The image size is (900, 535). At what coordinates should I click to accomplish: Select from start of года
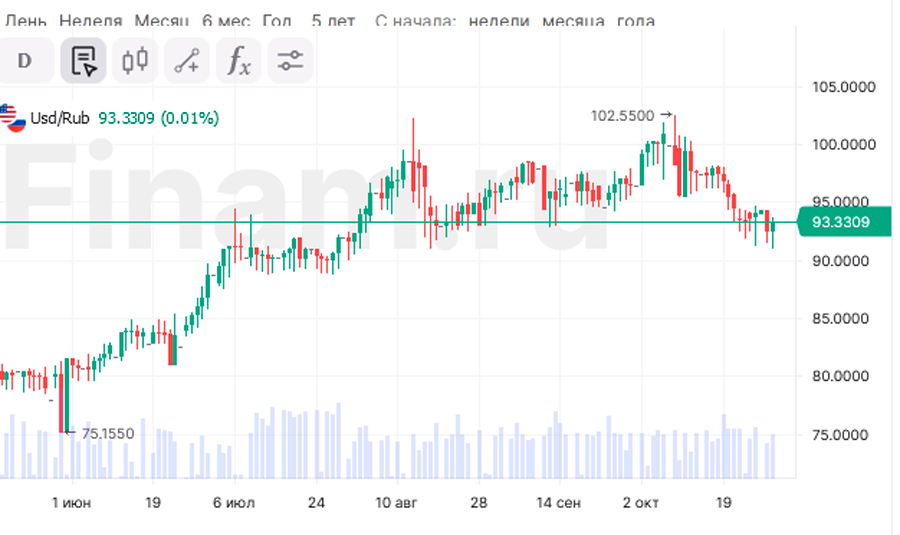click(636, 20)
